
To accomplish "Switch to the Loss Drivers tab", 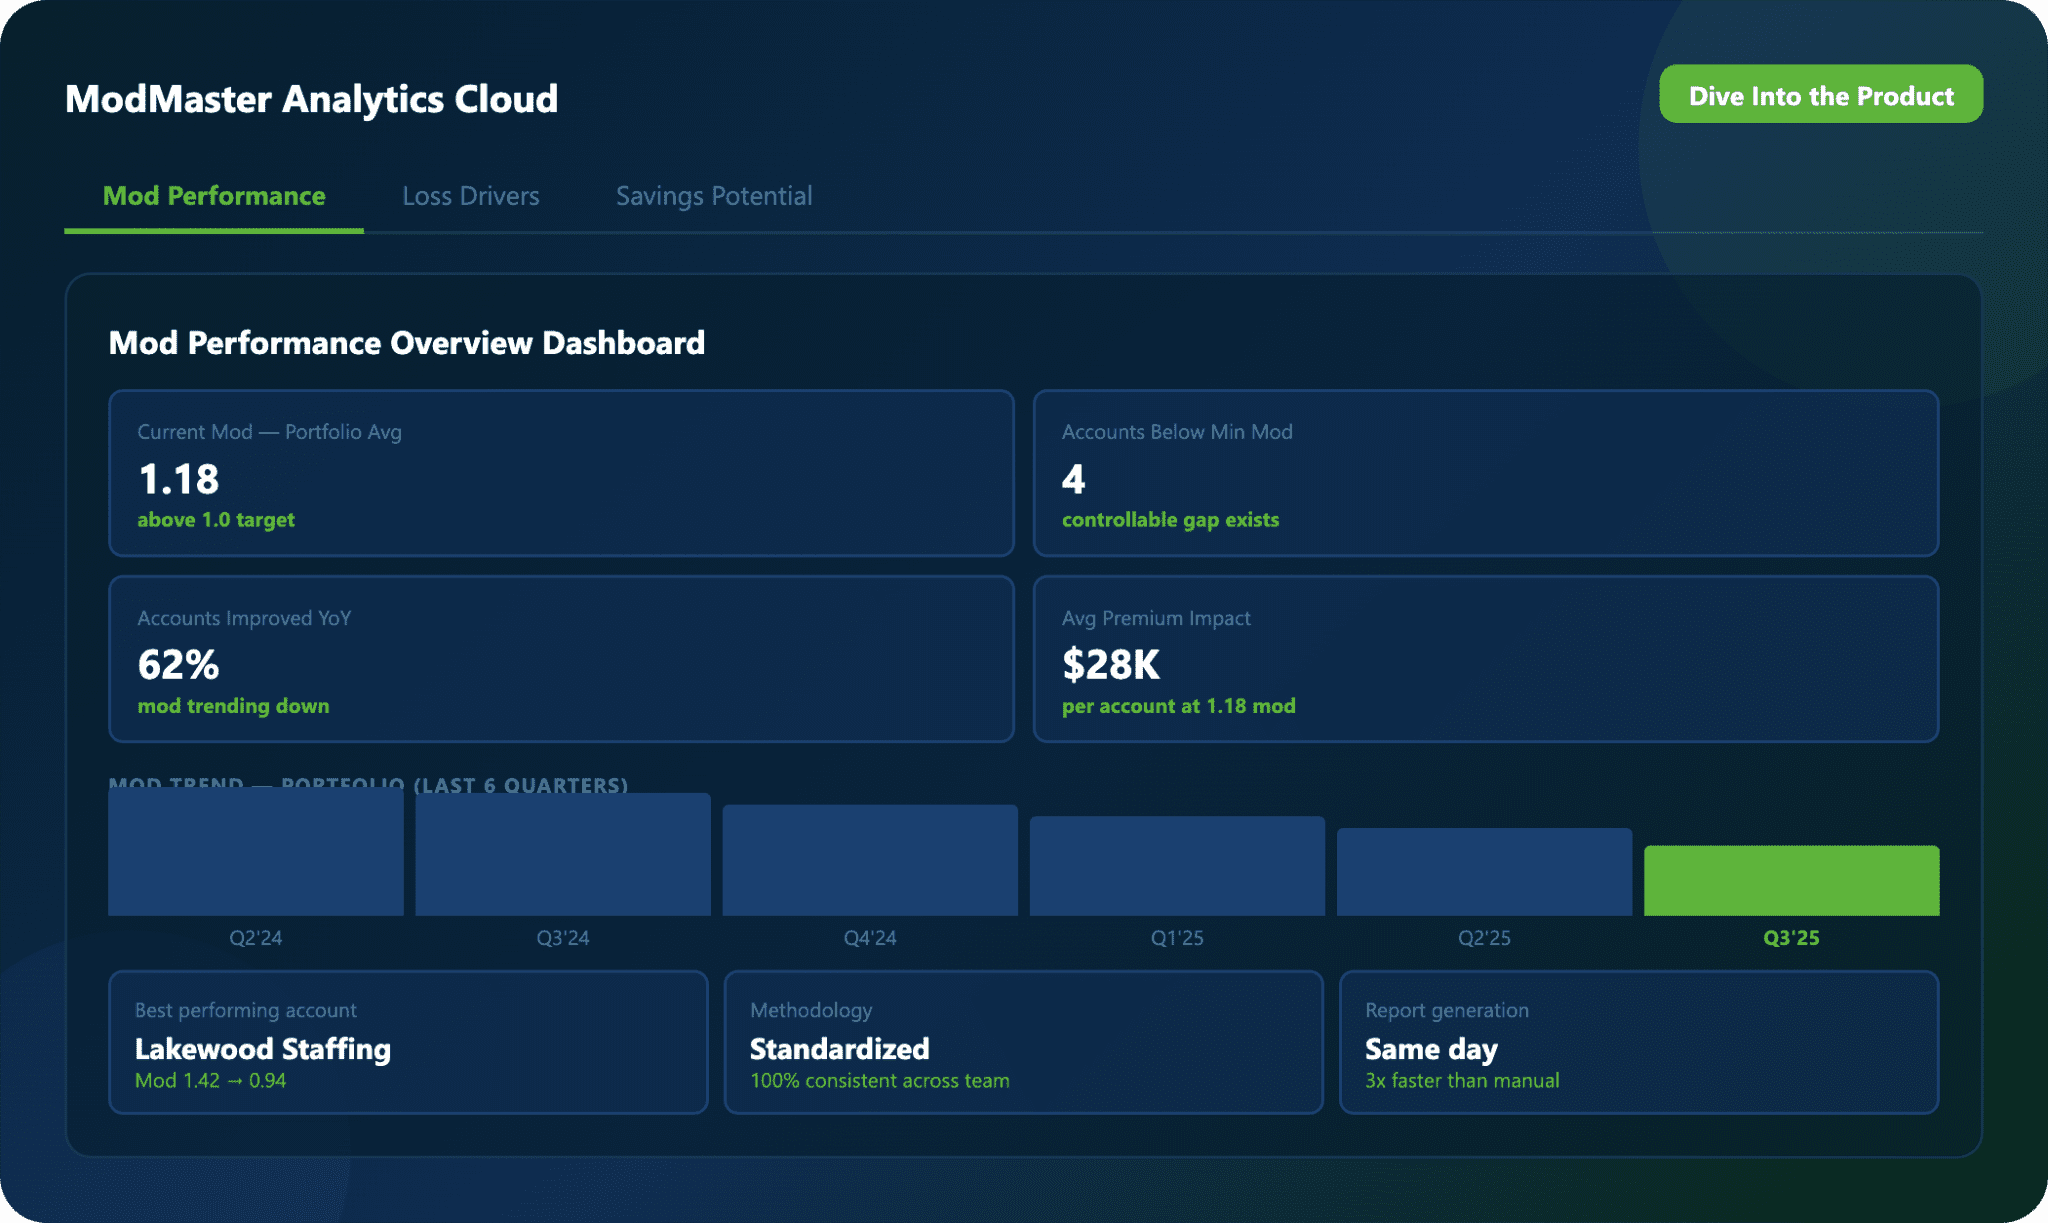I will (x=470, y=196).
